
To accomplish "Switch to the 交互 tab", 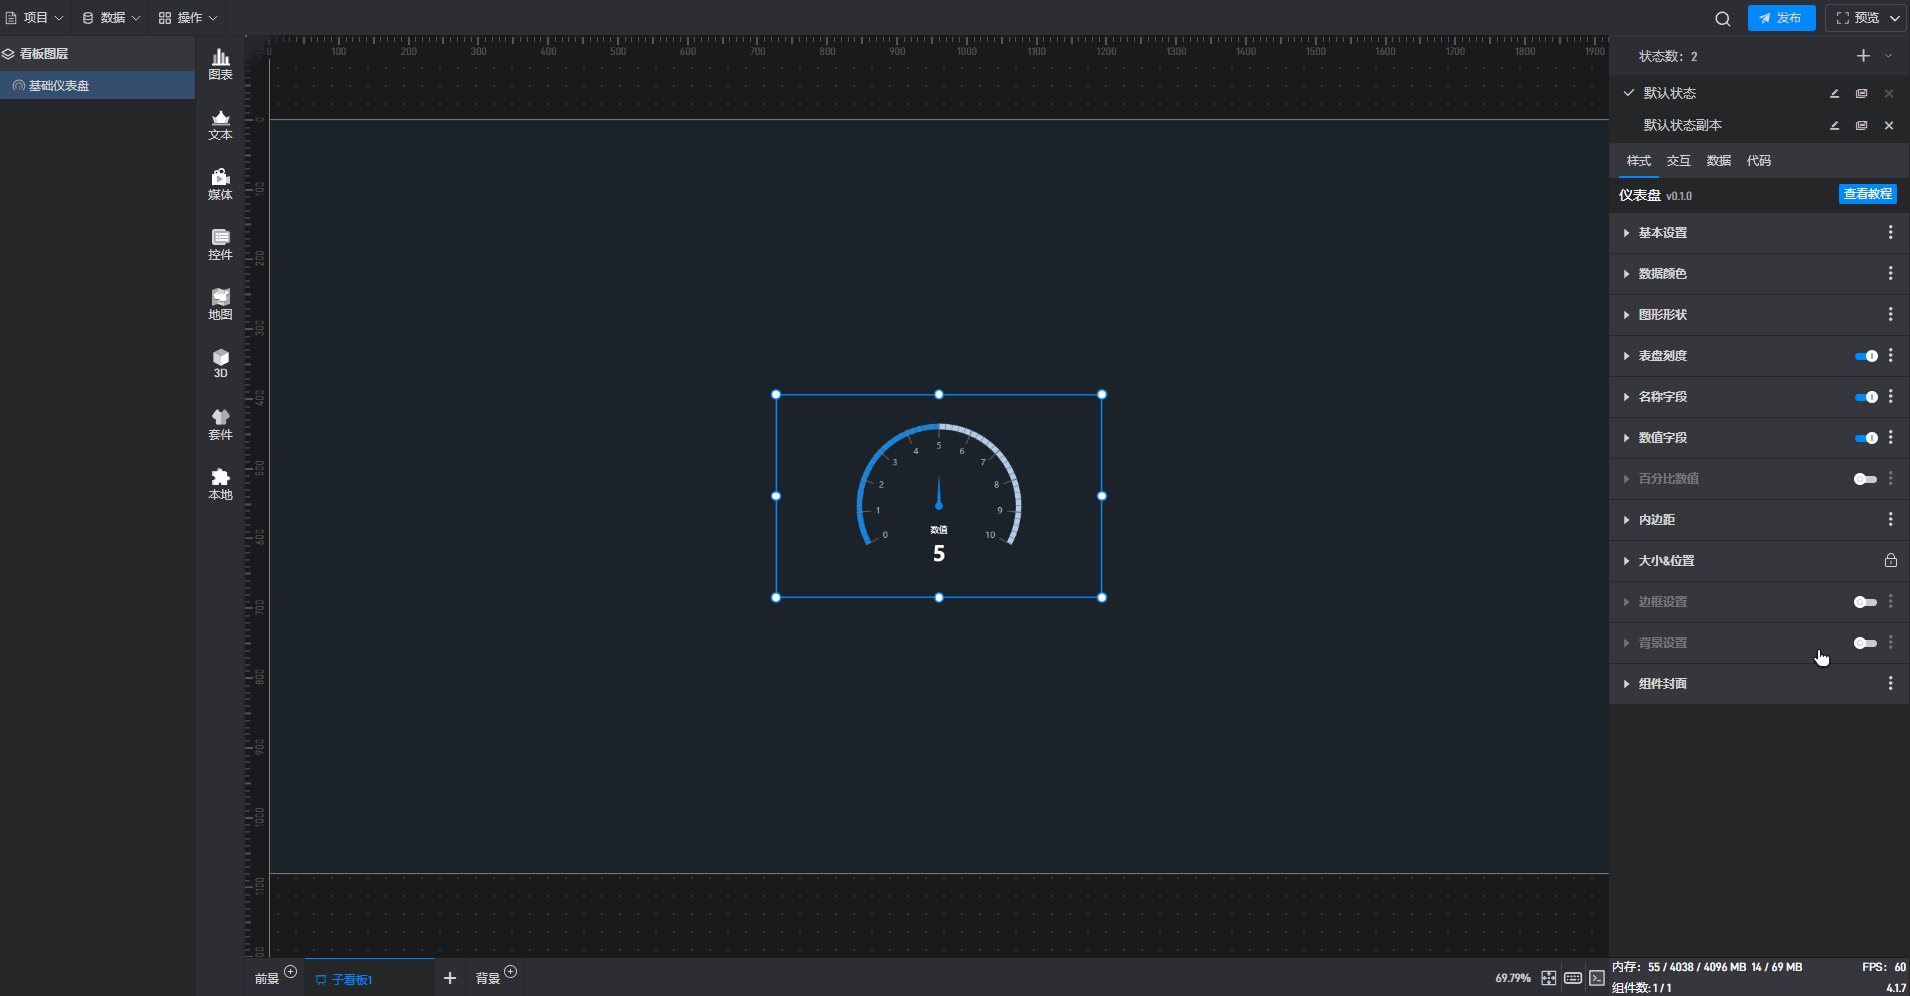I will [x=1678, y=161].
